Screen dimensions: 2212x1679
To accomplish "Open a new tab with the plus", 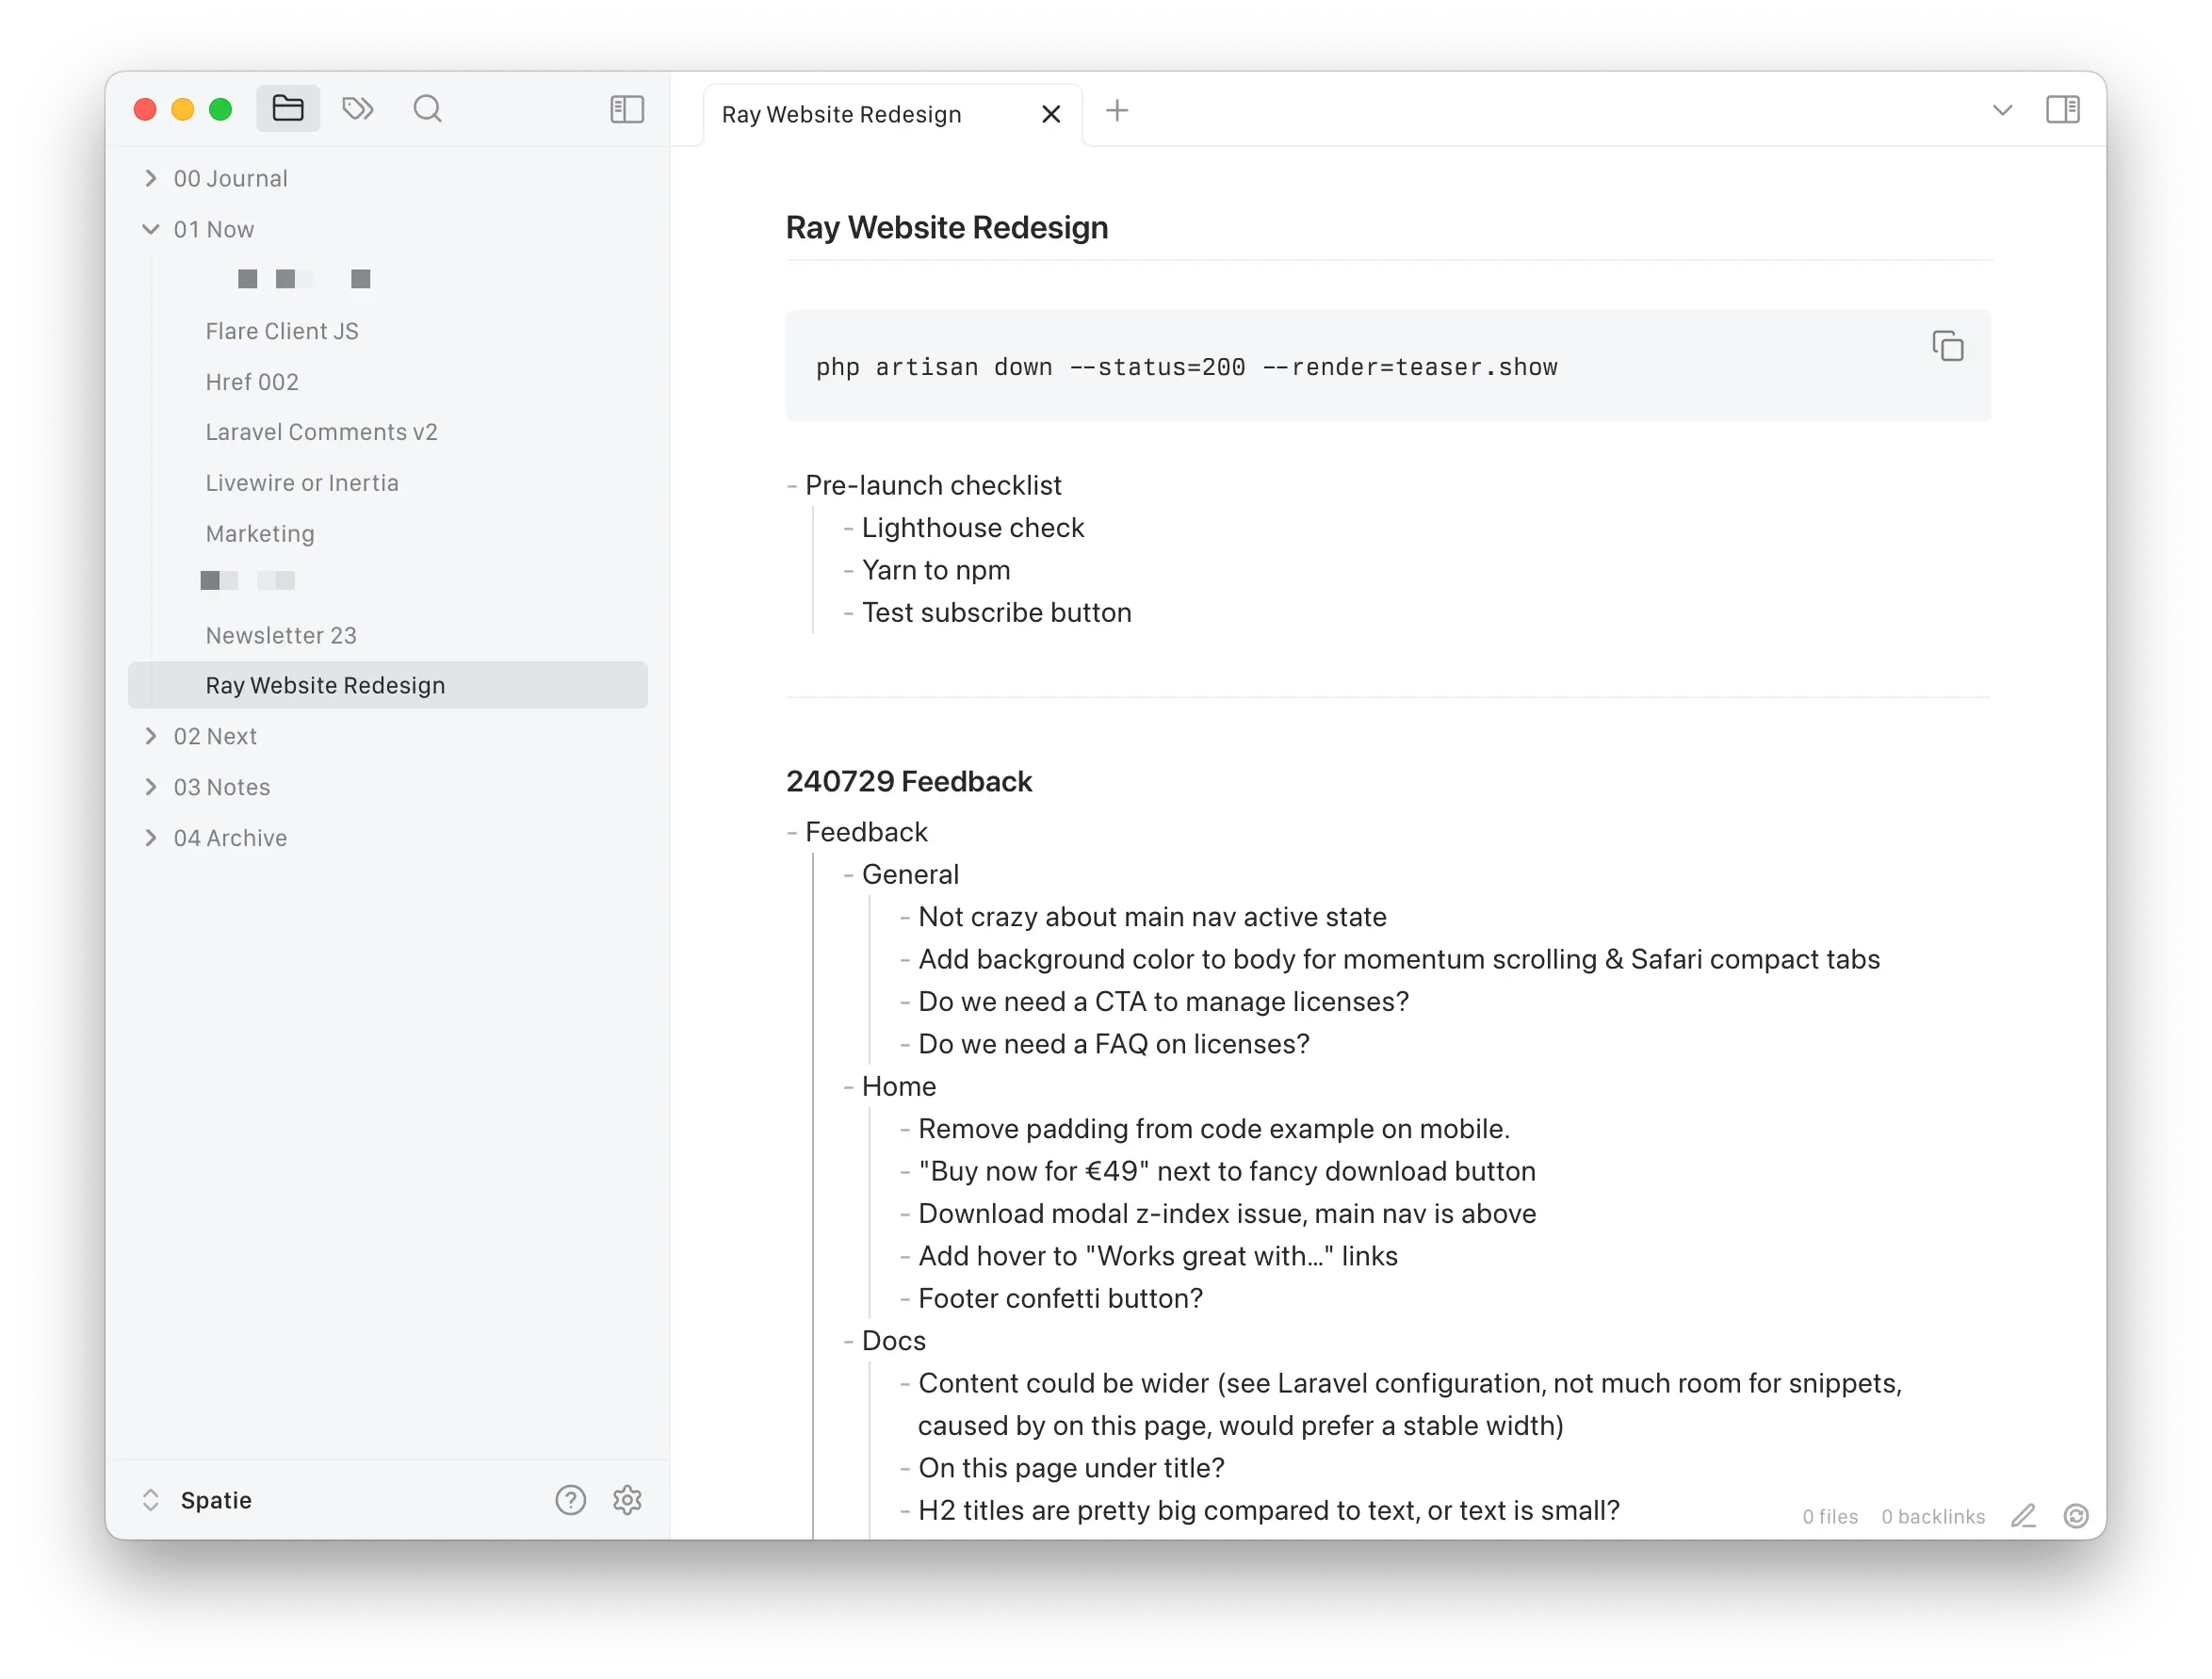I will [1117, 110].
